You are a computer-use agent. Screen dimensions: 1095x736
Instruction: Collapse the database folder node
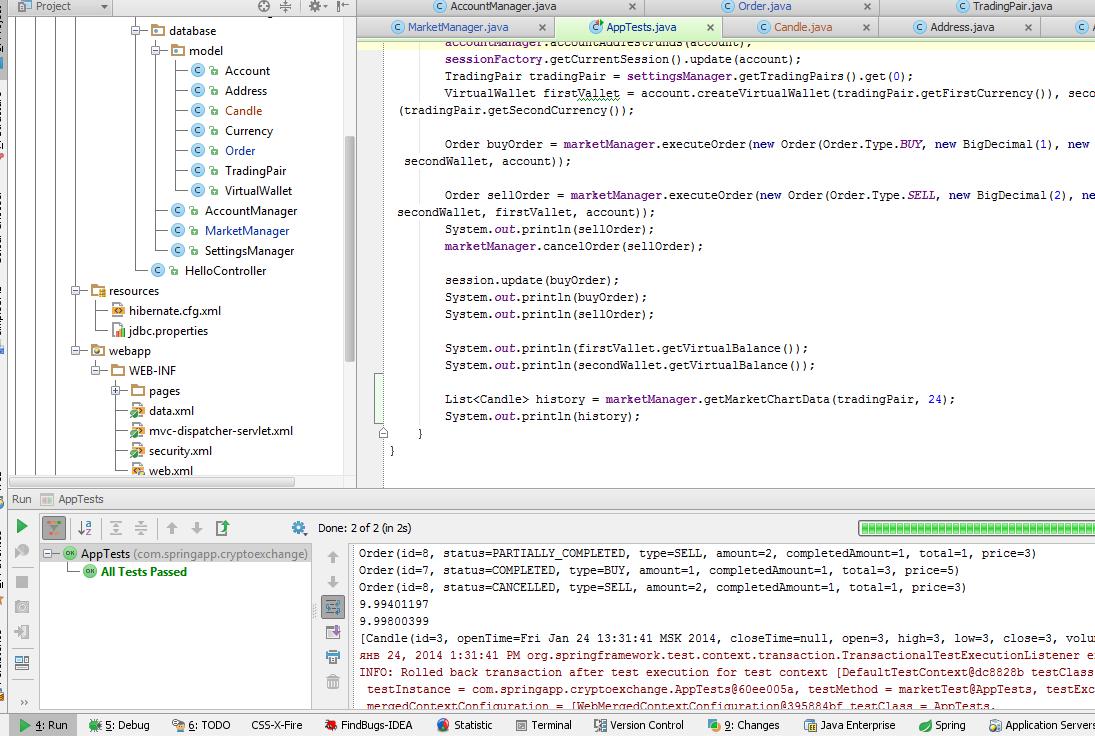(x=136, y=31)
